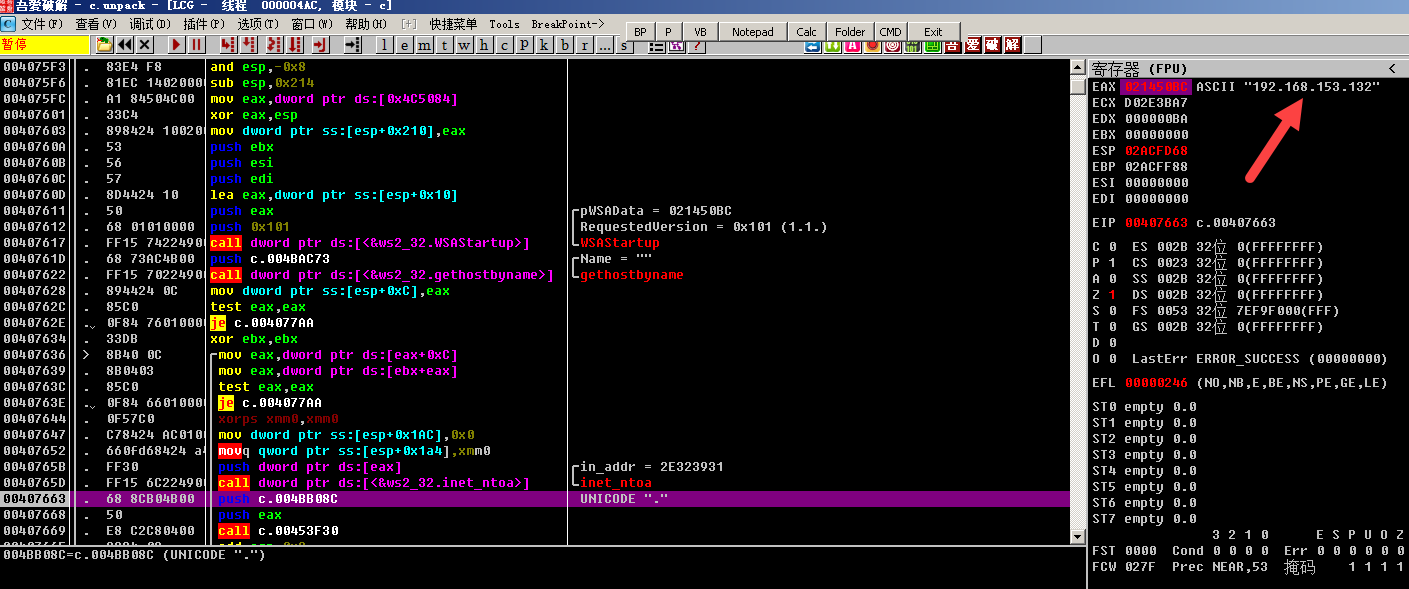Open the 插件(P) Plugins menu
The image size is (1409, 589).
click(x=203, y=24)
